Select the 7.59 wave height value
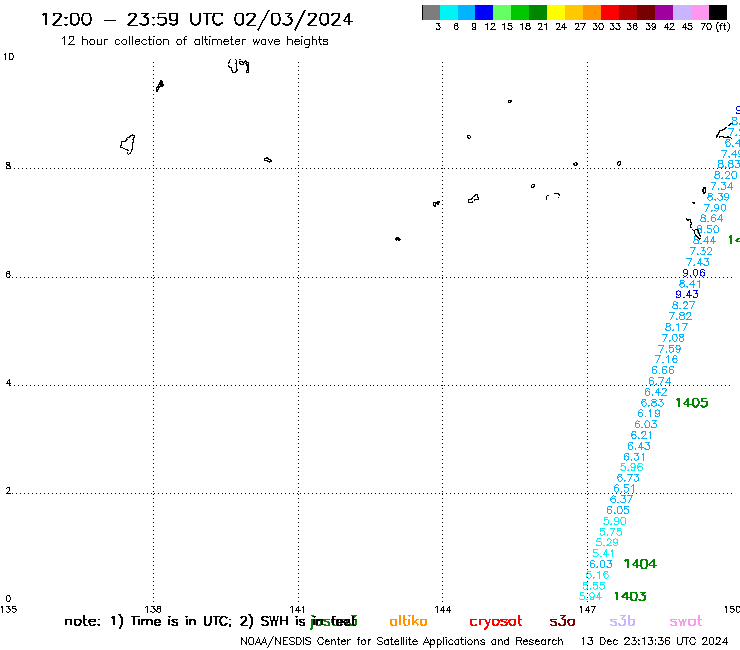Viewport: 740px width, 650px height. 669,349
